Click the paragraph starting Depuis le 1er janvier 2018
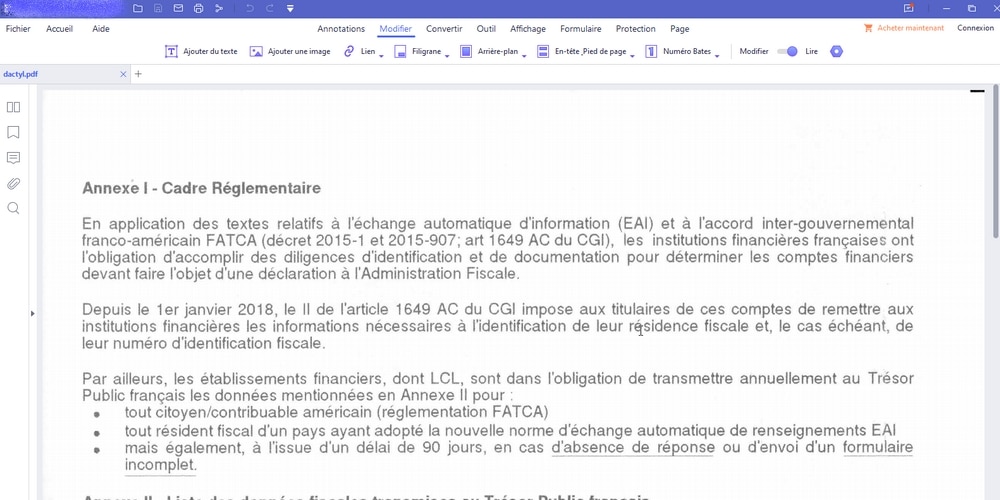 497,327
